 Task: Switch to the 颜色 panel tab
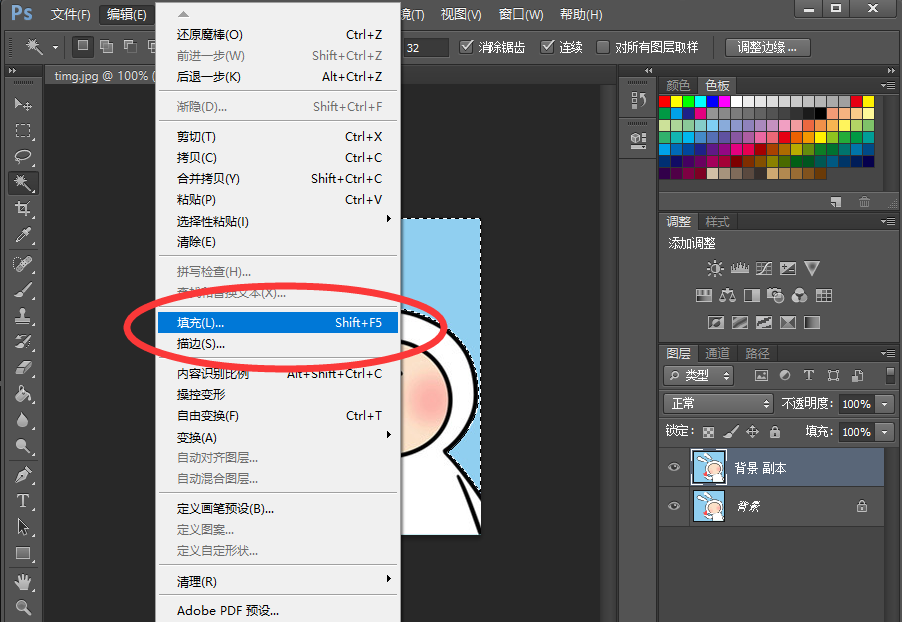point(678,86)
